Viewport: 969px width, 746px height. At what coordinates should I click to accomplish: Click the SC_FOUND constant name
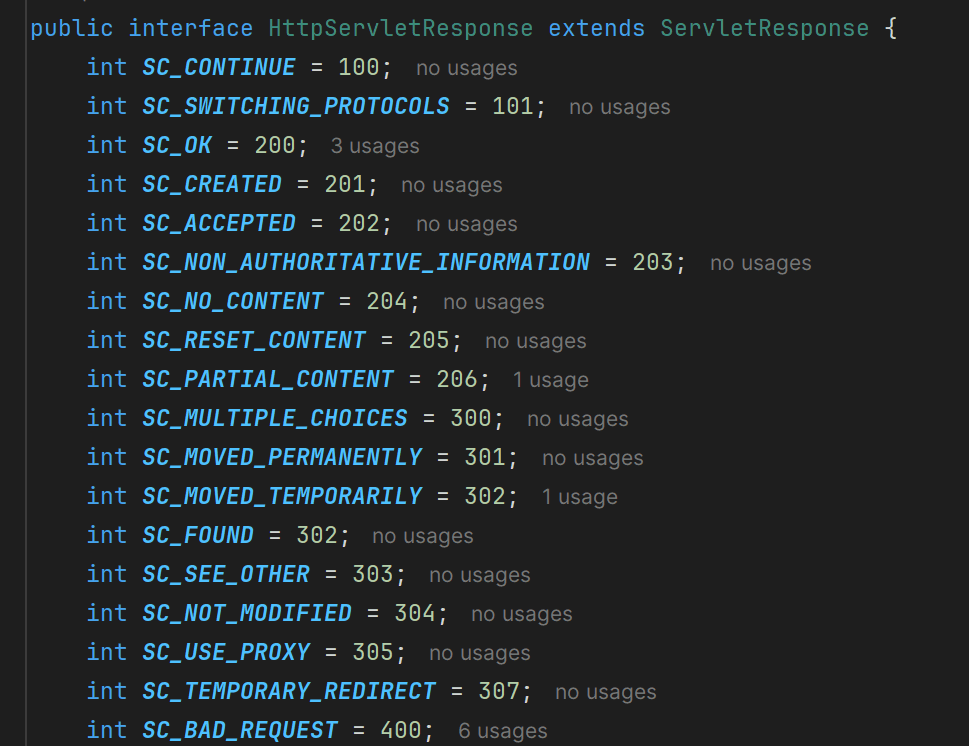pyautogui.click(x=198, y=536)
